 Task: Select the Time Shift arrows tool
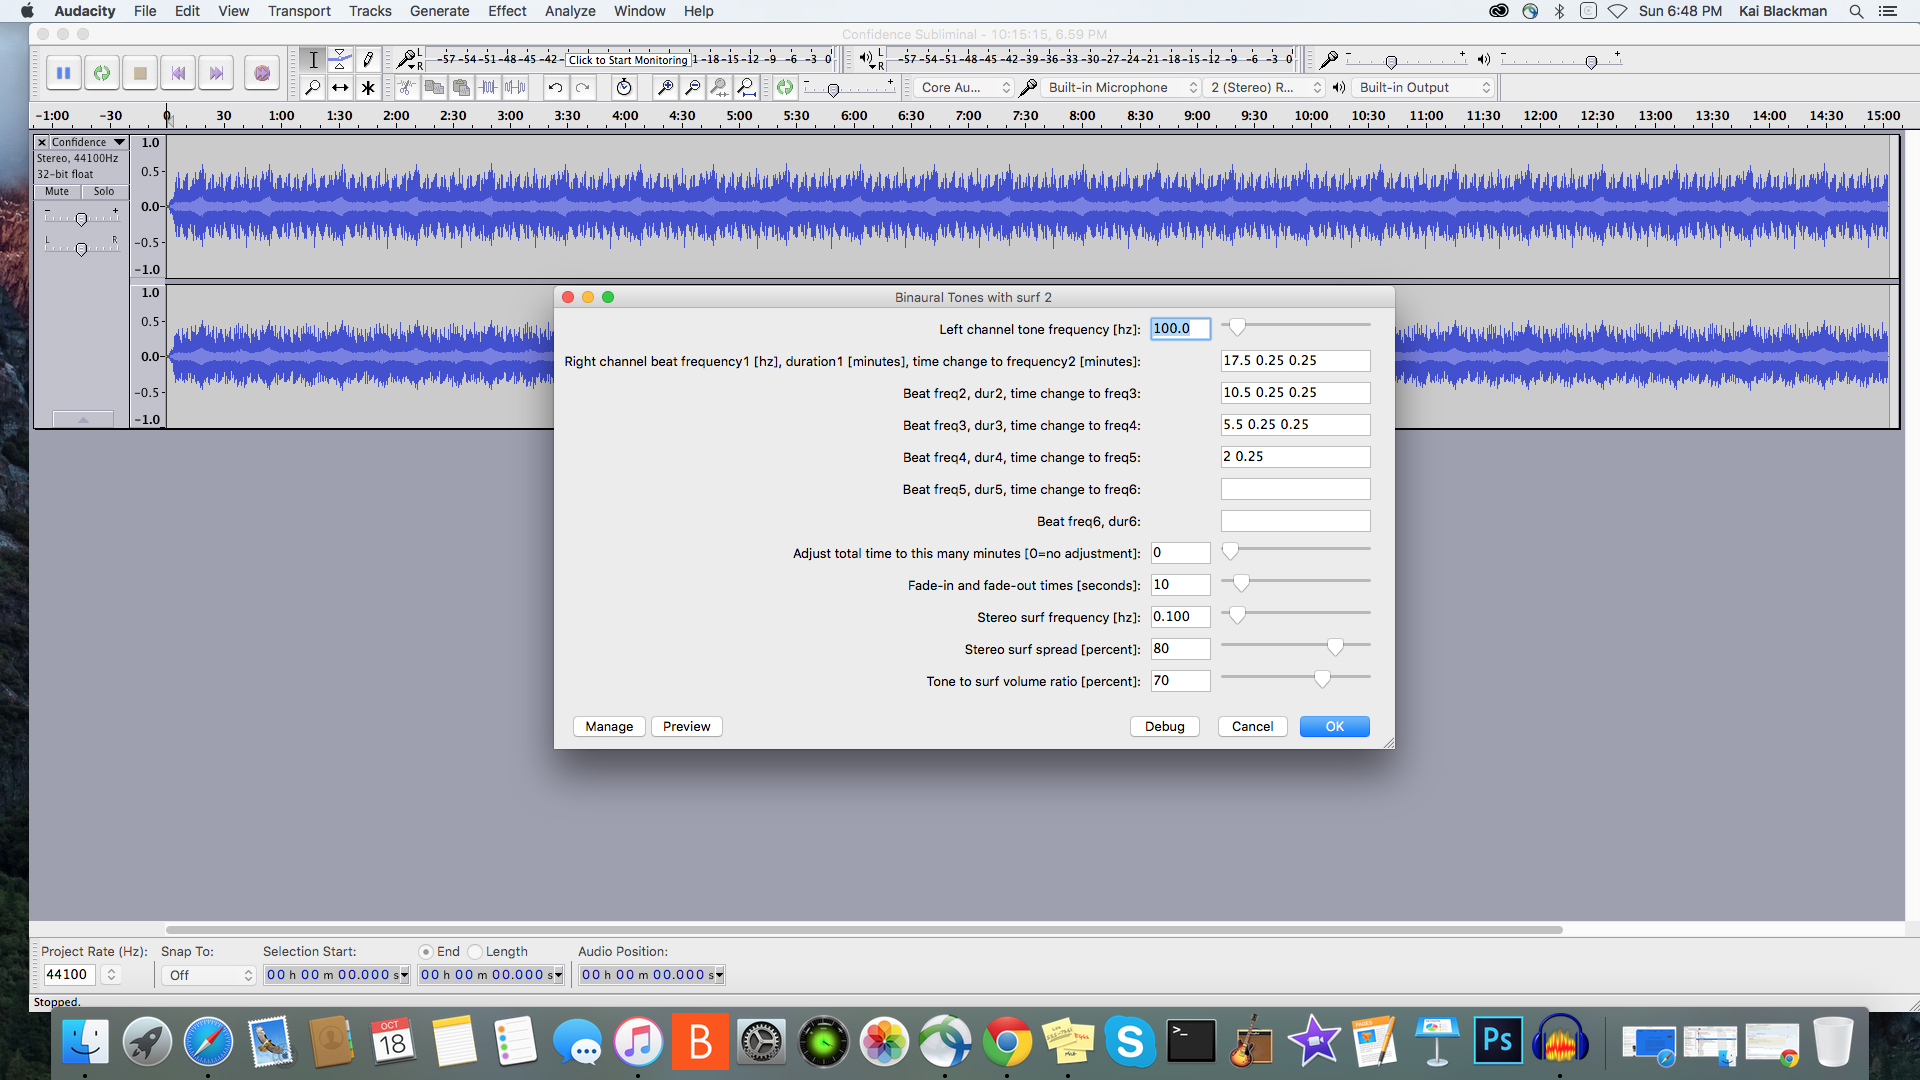(340, 88)
